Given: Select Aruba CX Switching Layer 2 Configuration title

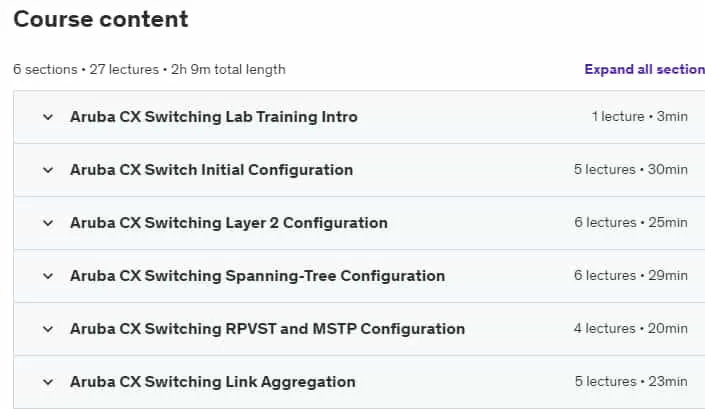Looking at the screenshot, I should click(x=228, y=223).
